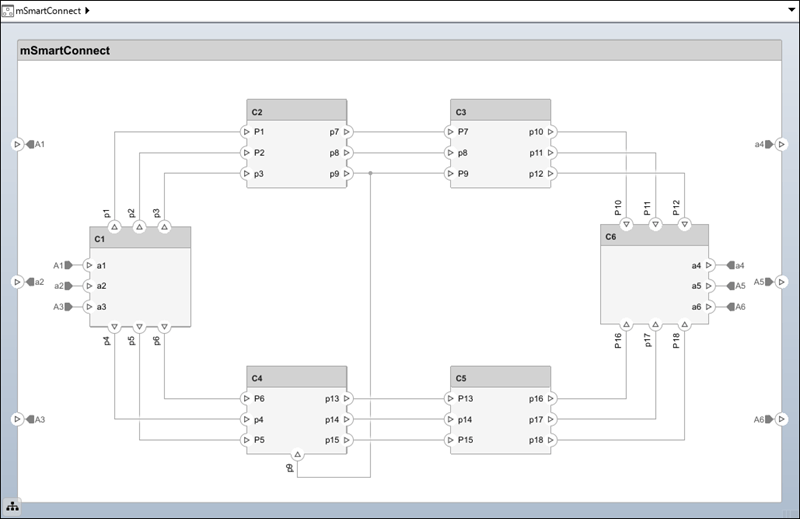Click the C5 component title bar
The image size is (800, 519).
(x=500, y=377)
